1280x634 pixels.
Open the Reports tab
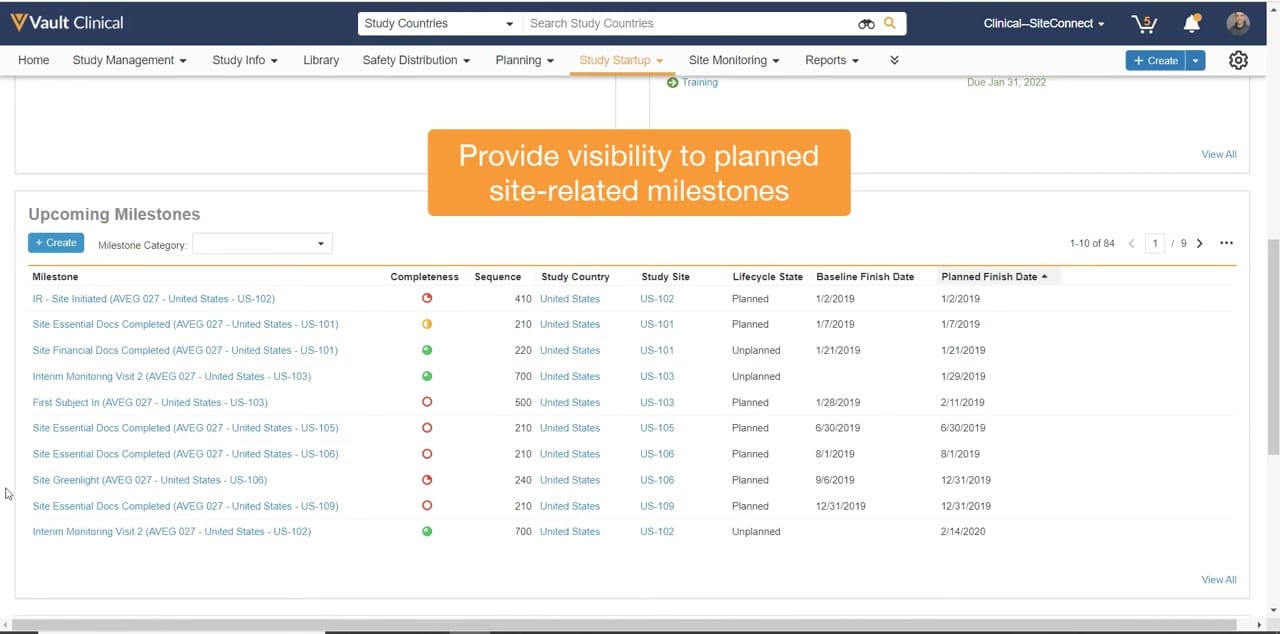coord(832,60)
